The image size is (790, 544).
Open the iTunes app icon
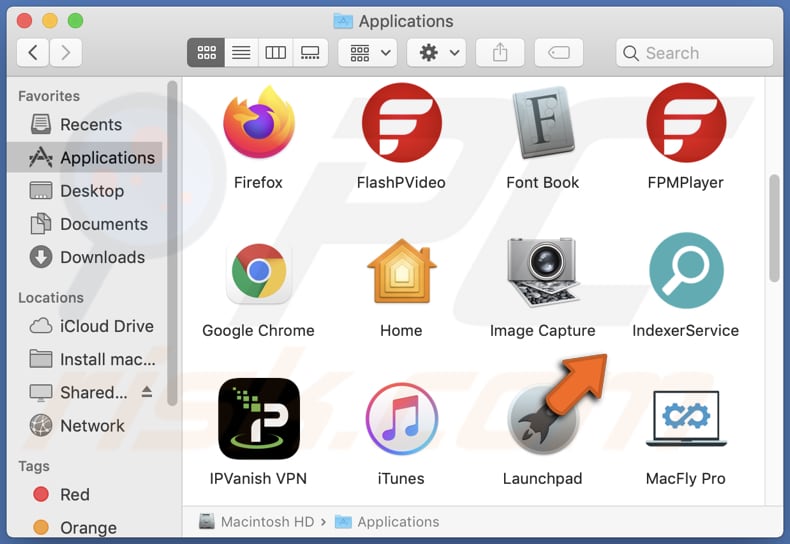coord(402,419)
